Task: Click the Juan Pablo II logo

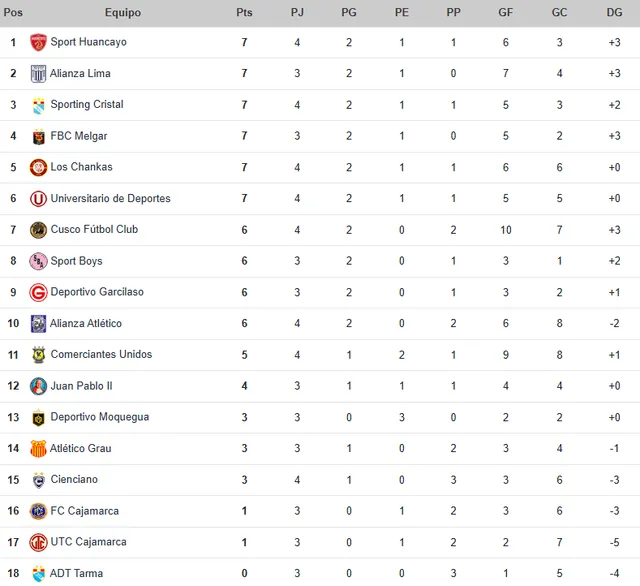Action: point(38,386)
